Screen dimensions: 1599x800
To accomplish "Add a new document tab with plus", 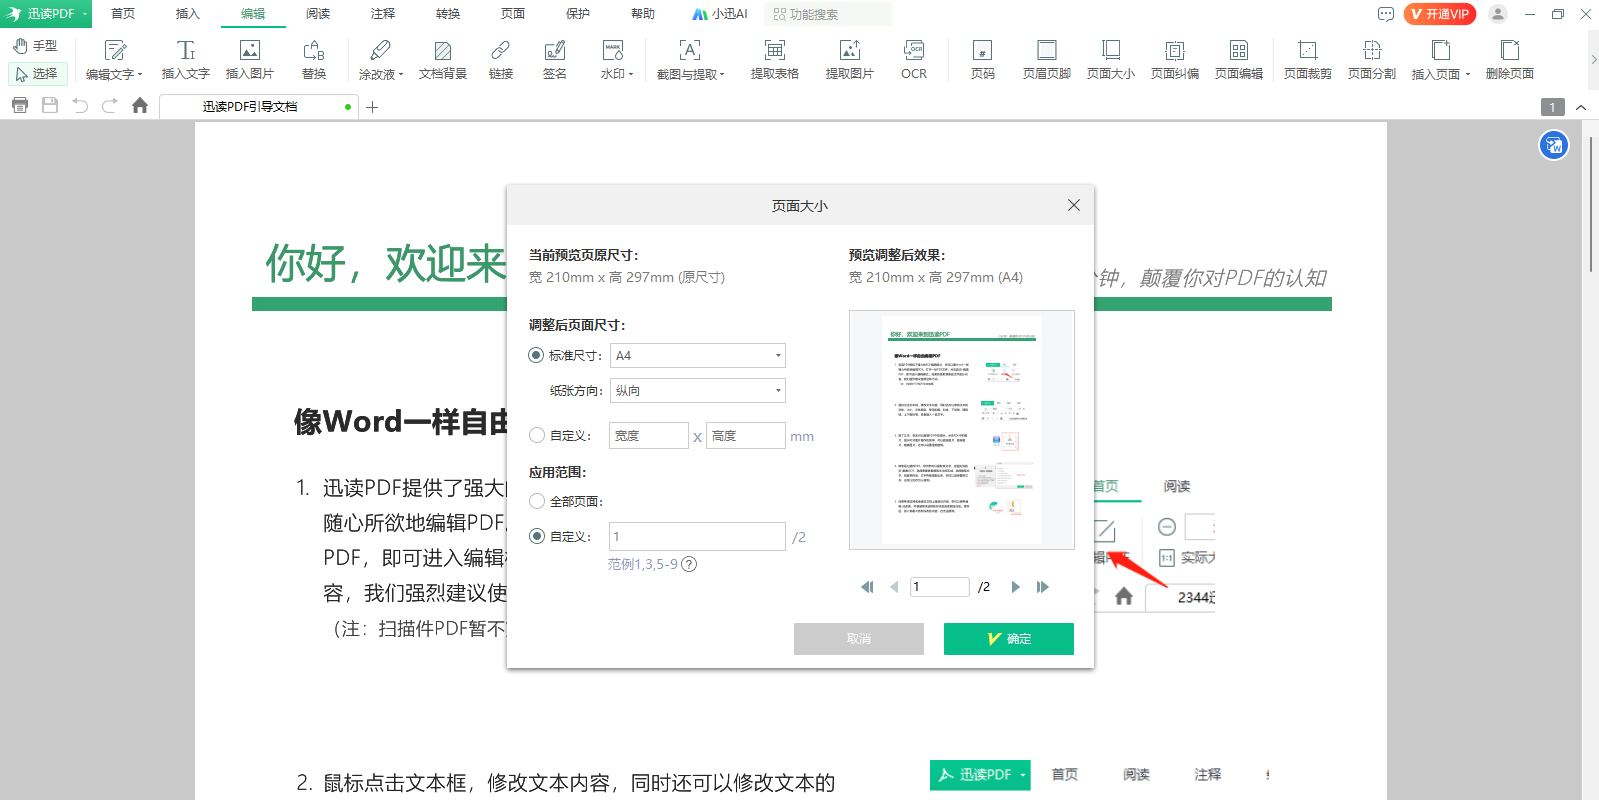I will (x=372, y=107).
